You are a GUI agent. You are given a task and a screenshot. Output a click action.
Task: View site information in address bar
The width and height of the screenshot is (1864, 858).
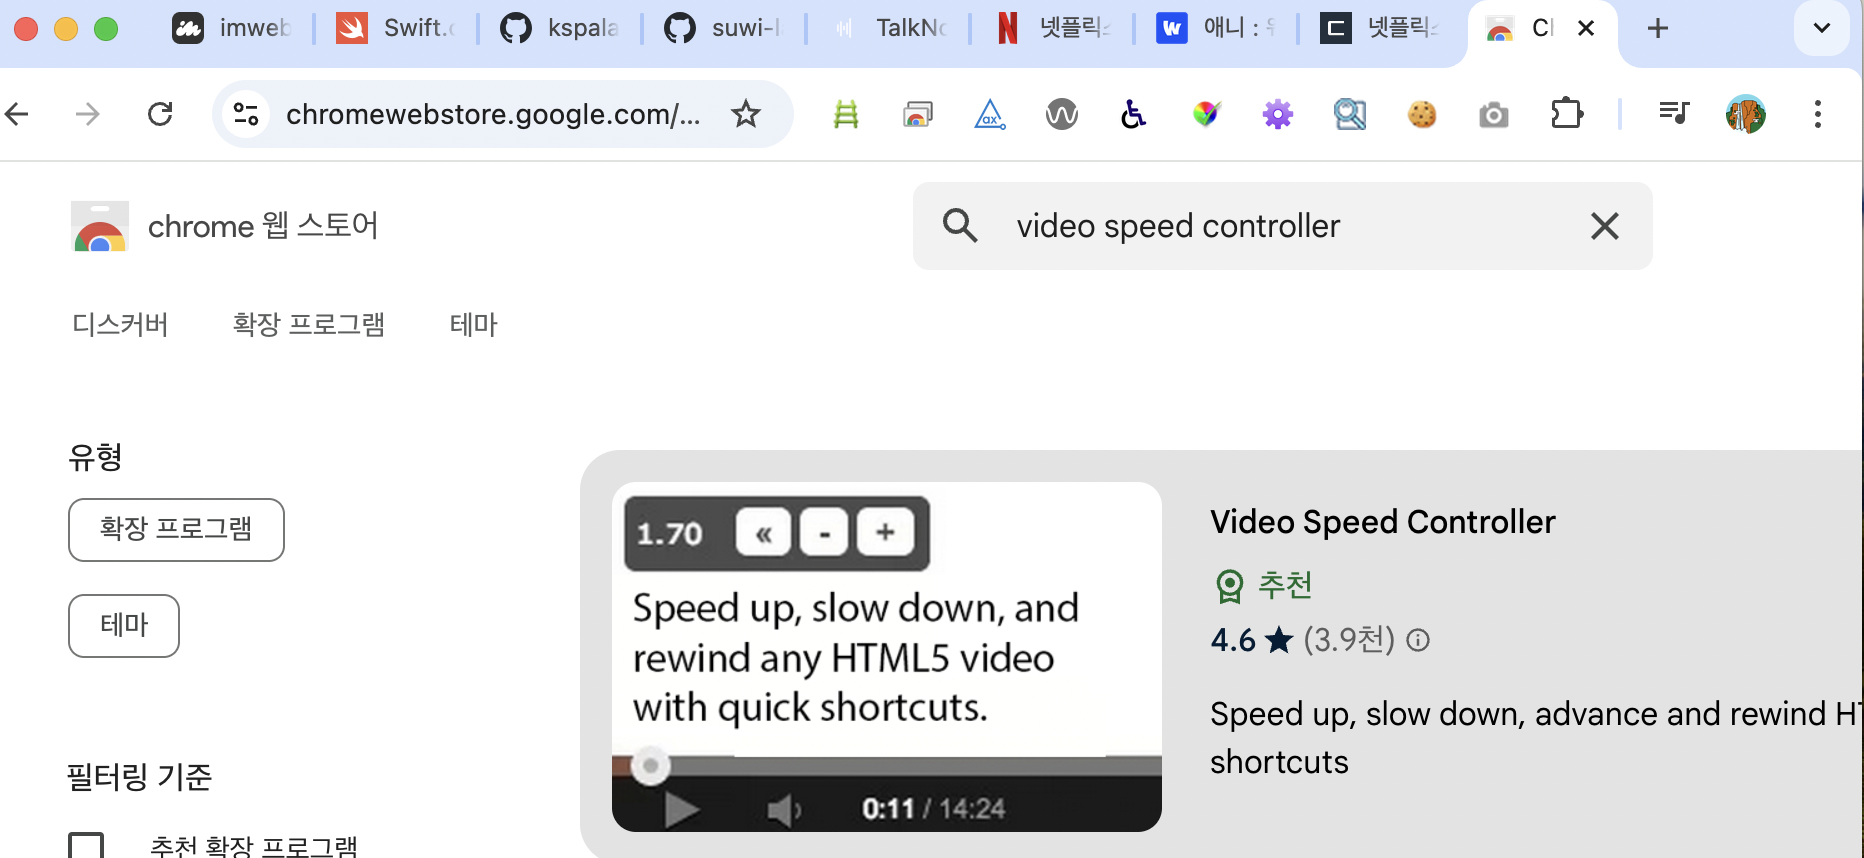pos(246,114)
